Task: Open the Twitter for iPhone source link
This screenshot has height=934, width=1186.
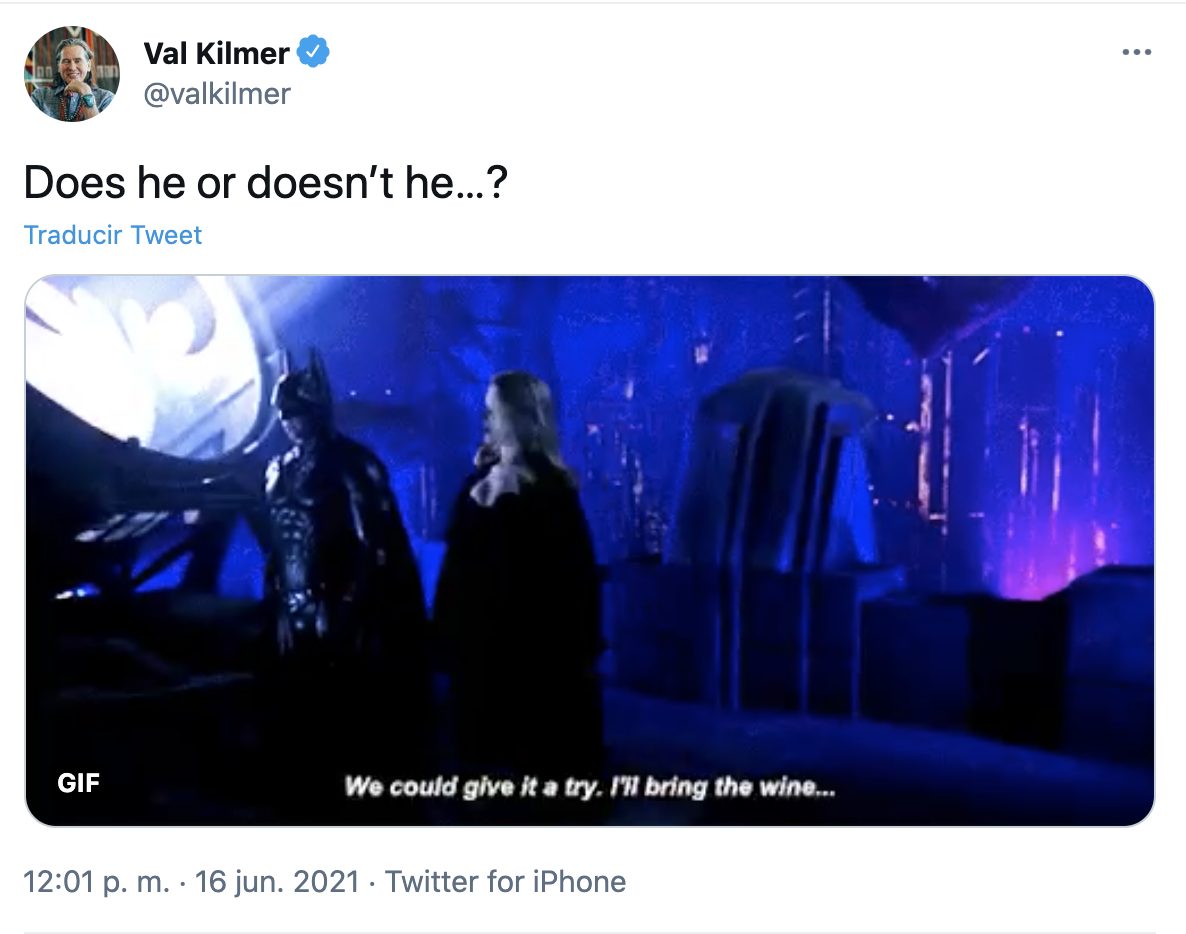Action: click(x=505, y=882)
